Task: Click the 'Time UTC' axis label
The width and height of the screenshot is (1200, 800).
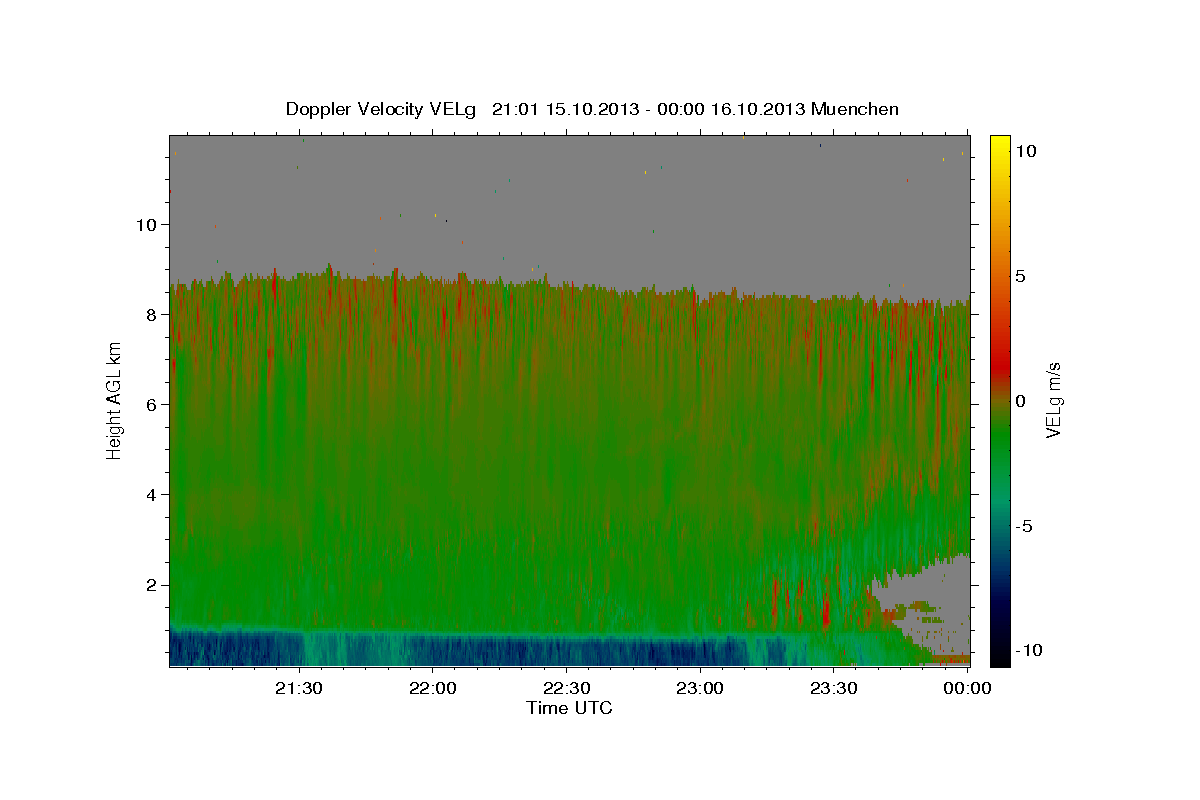Action: click(569, 708)
